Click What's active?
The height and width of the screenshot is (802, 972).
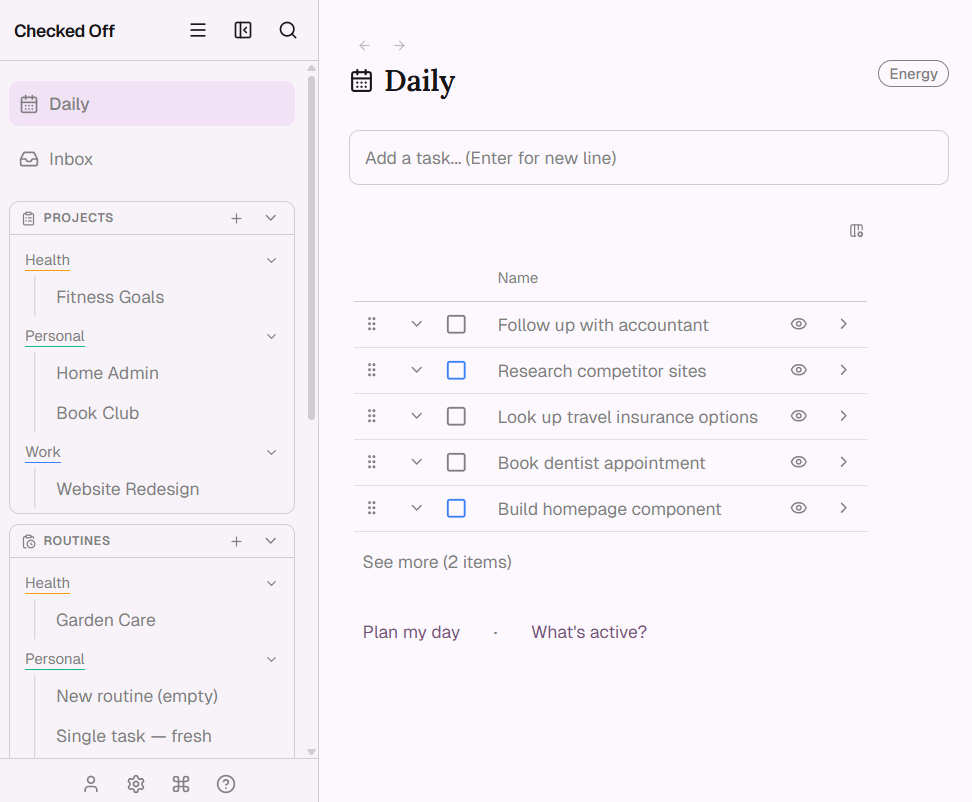[x=589, y=632]
